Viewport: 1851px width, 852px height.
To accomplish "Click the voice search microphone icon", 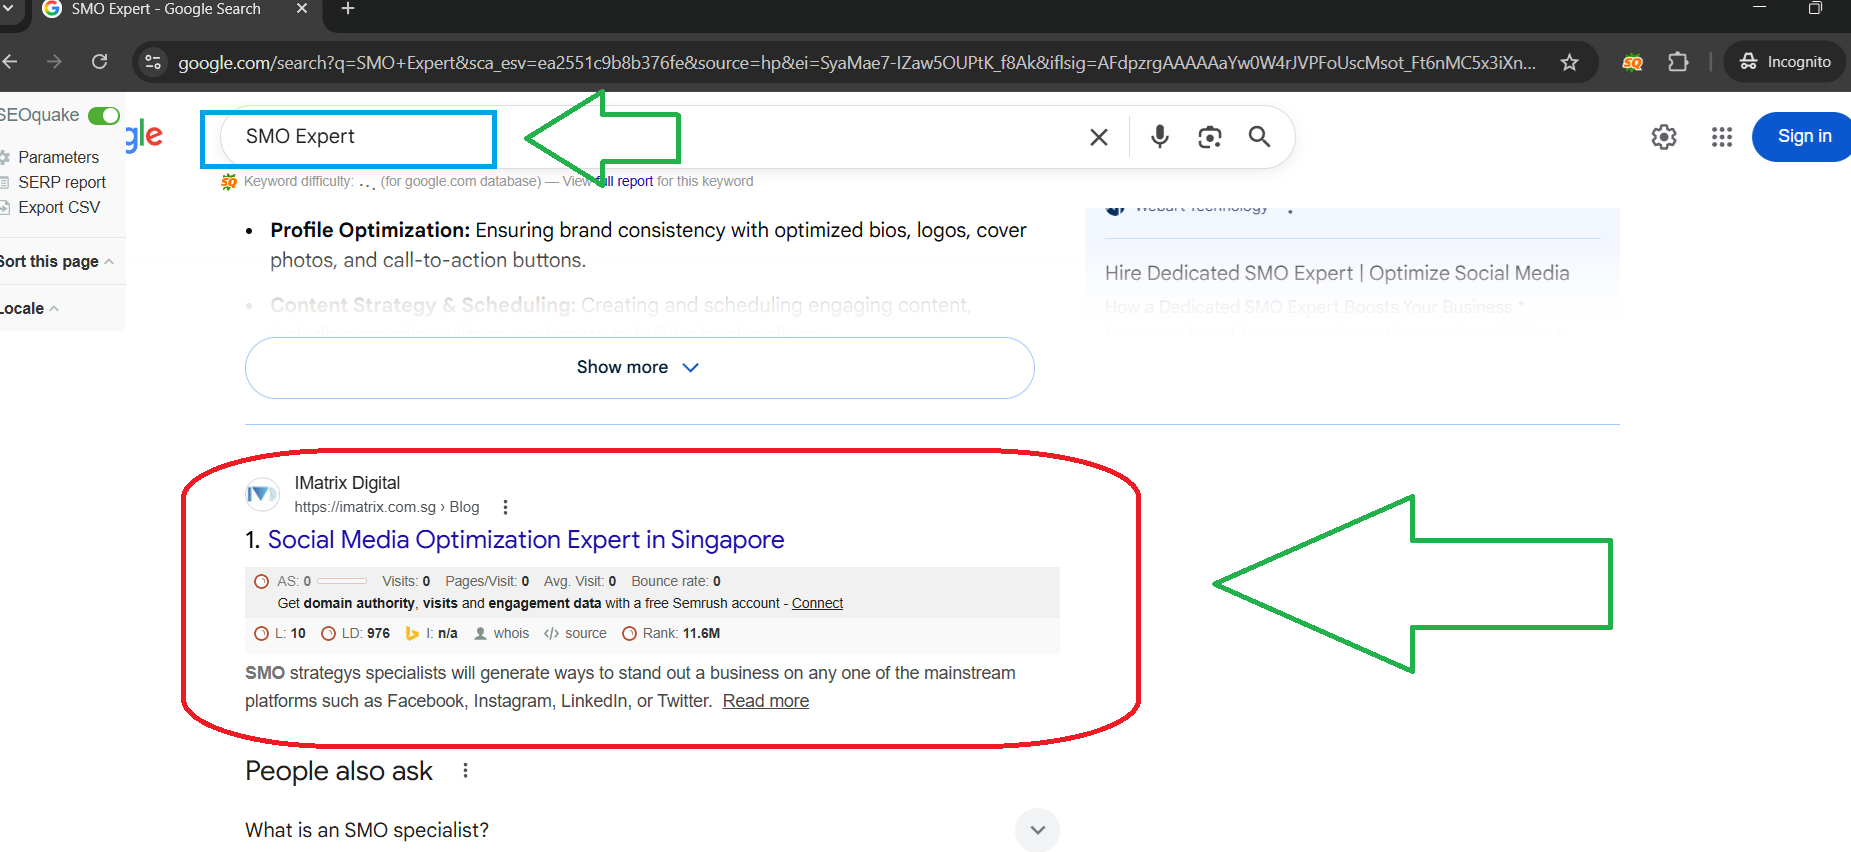I will pyautogui.click(x=1159, y=136).
